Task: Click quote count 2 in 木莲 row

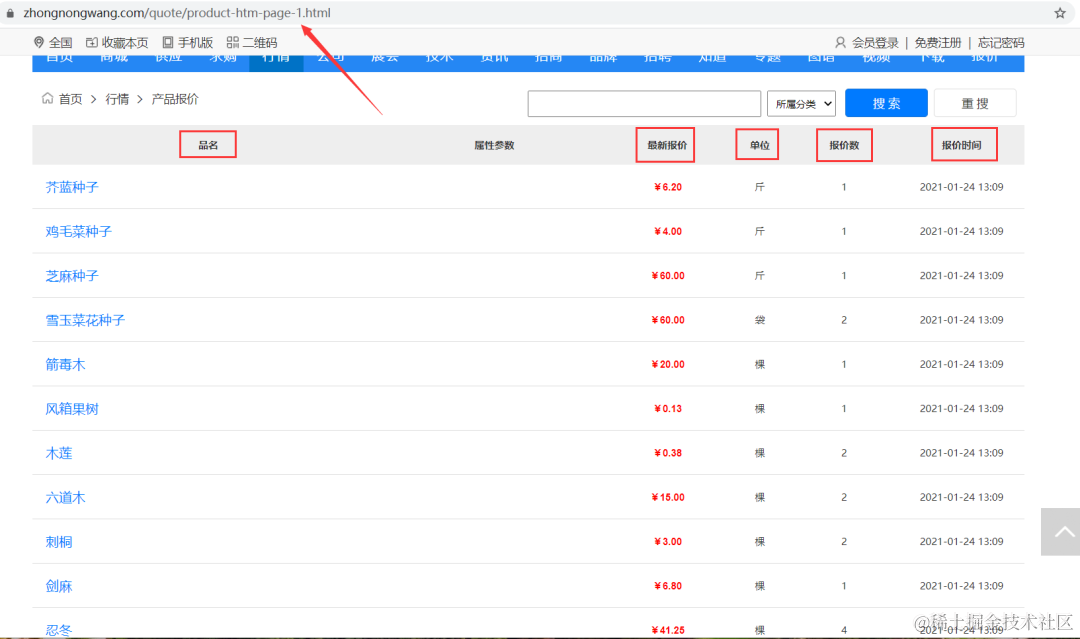Action: [844, 453]
